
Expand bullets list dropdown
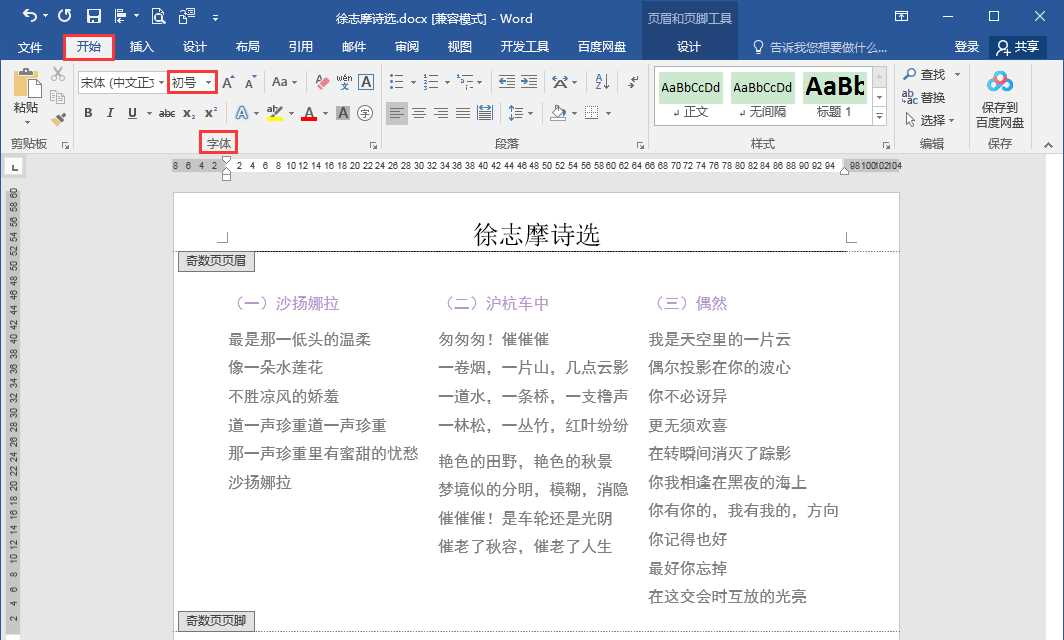pyautogui.click(x=413, y=82)
